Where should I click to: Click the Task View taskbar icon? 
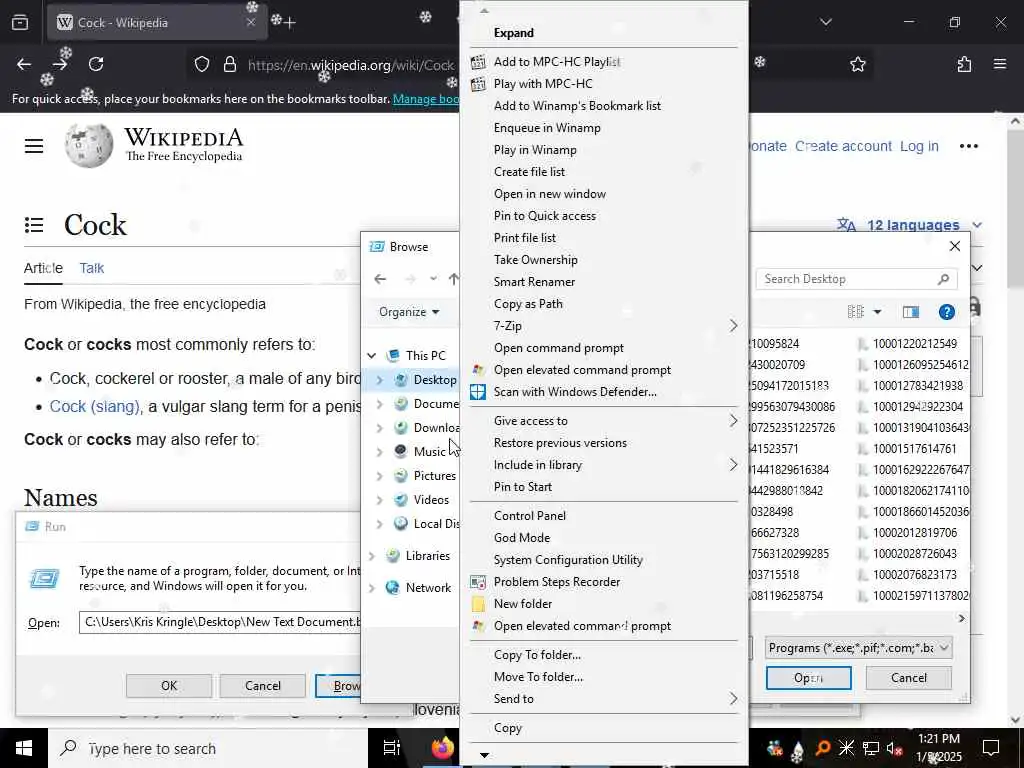tap(391, 748)
